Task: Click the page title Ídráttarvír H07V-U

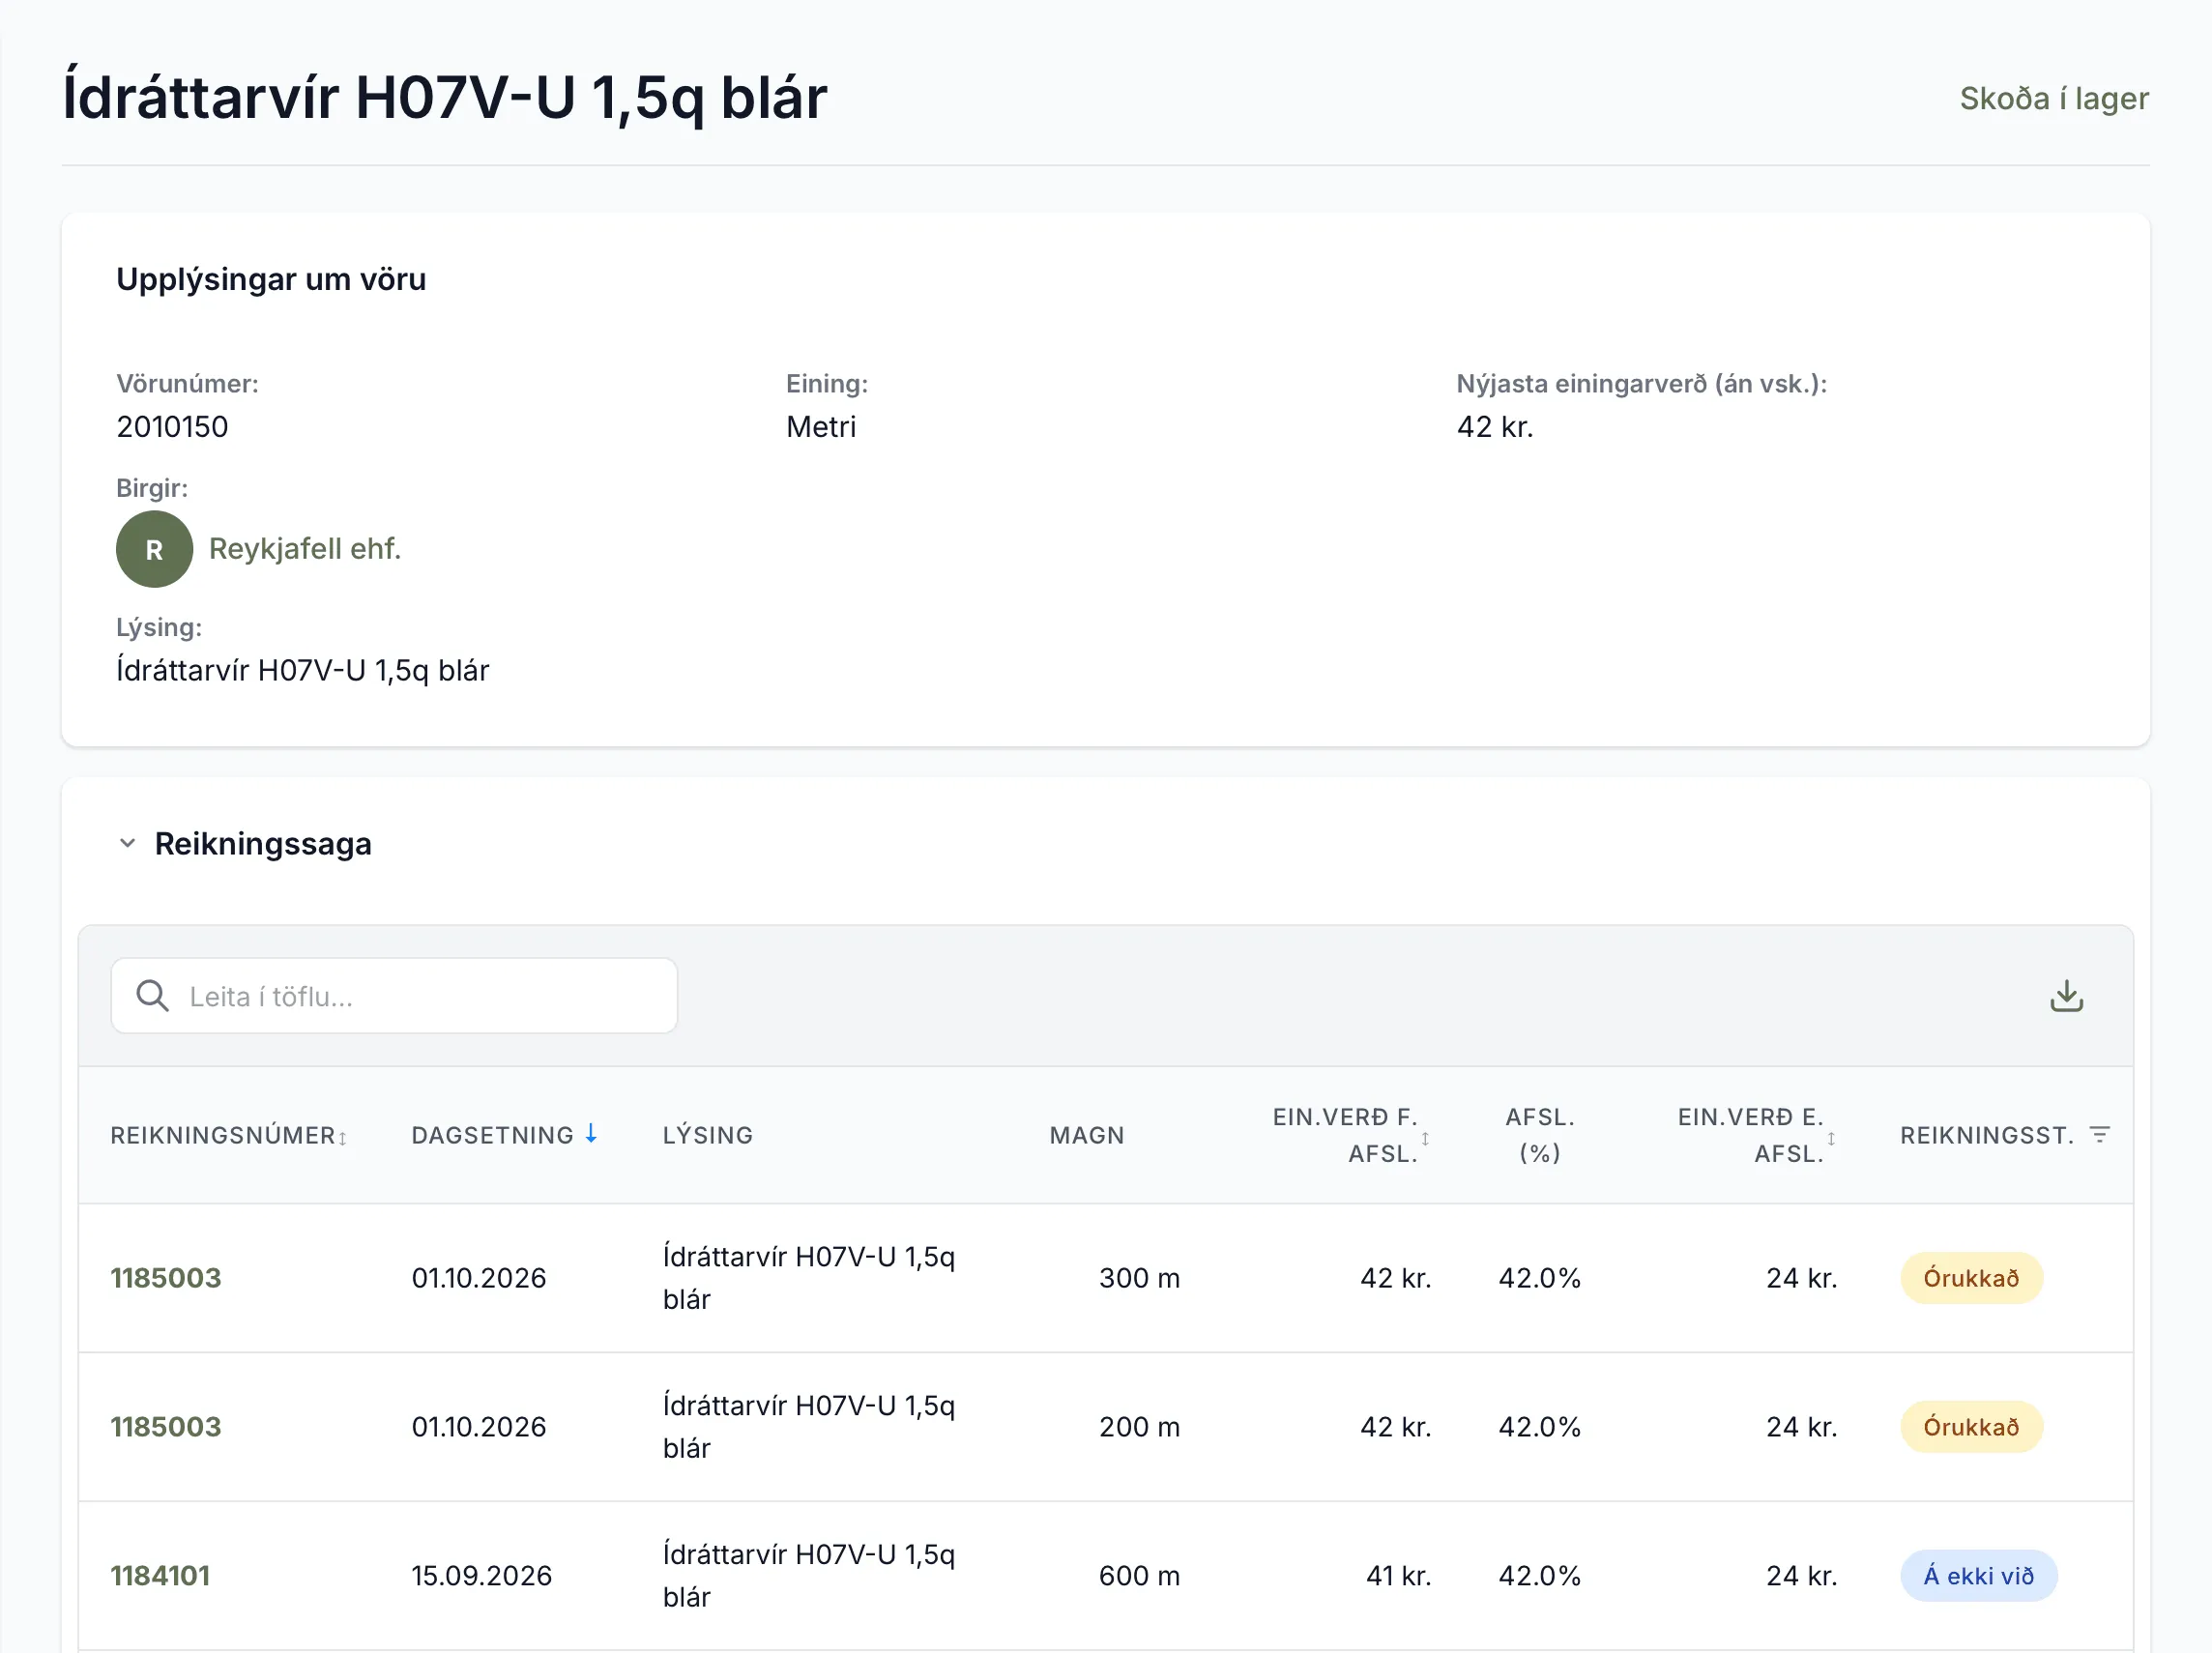Action: pyautogui.click(x=445, y=98)
